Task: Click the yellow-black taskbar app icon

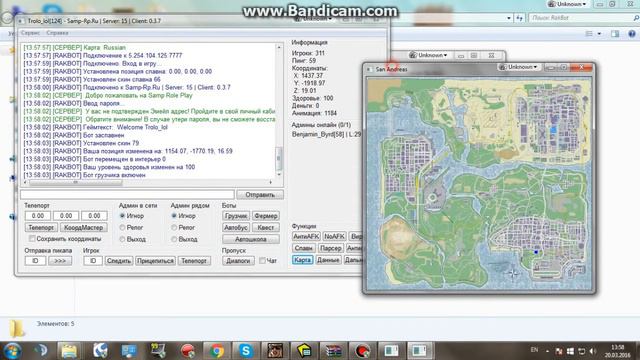Action: pos(304,351)
